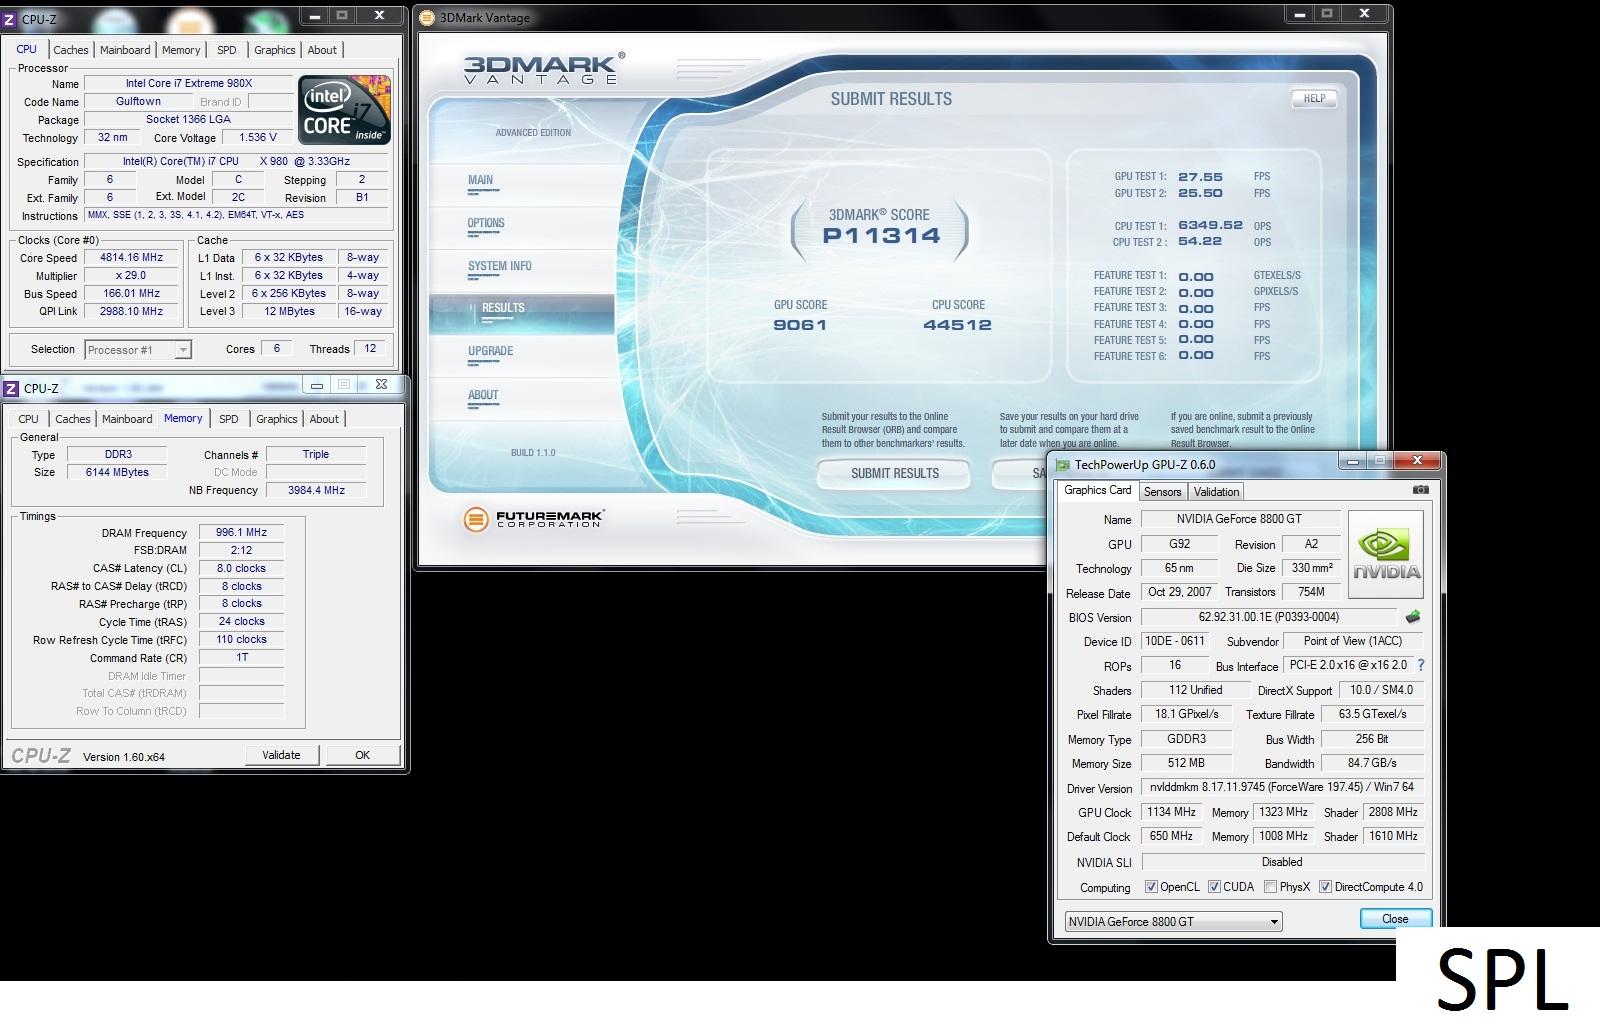The width and height of the screenshot is (1600, 1024).
Task: Click the Bus Interface question mark icon
Action: [x=1421, y=665]
